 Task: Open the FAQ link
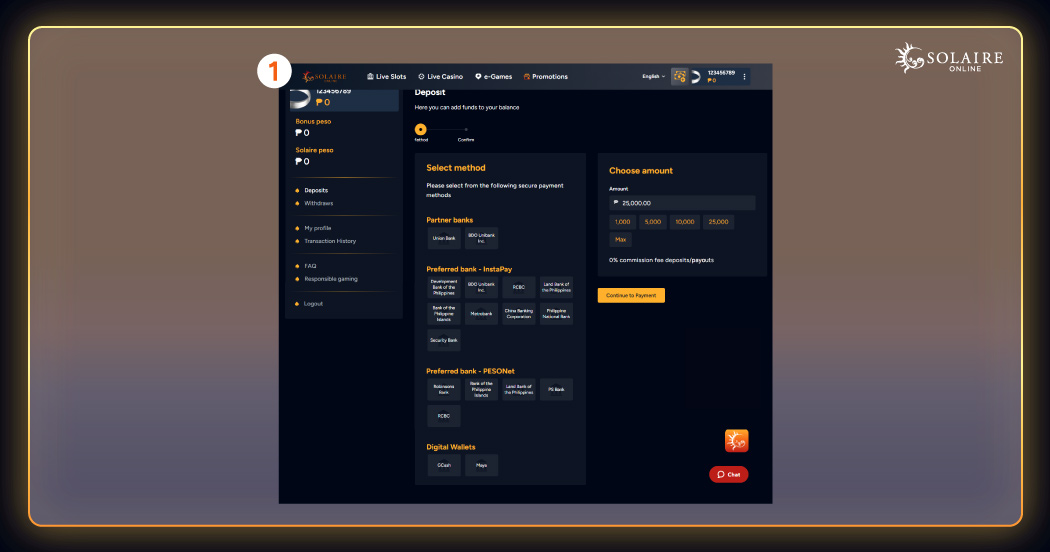point(310,266)
